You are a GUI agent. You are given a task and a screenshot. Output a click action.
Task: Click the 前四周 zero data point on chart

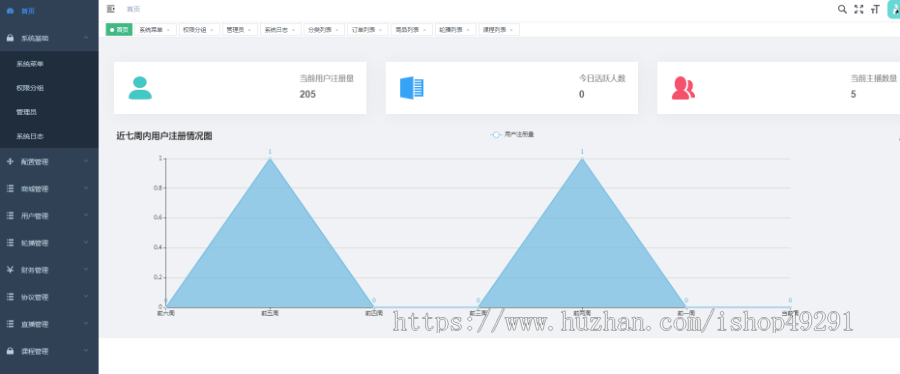374,307
